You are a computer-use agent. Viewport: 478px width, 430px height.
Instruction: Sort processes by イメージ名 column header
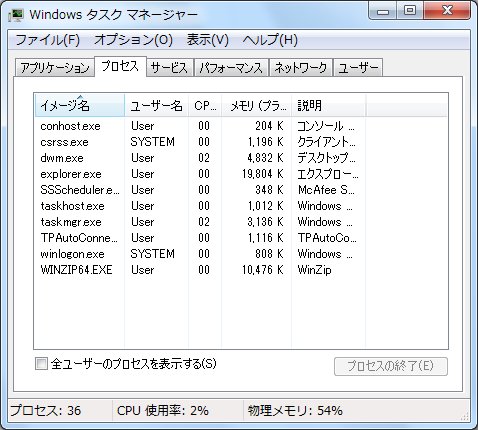coord(80,106)
